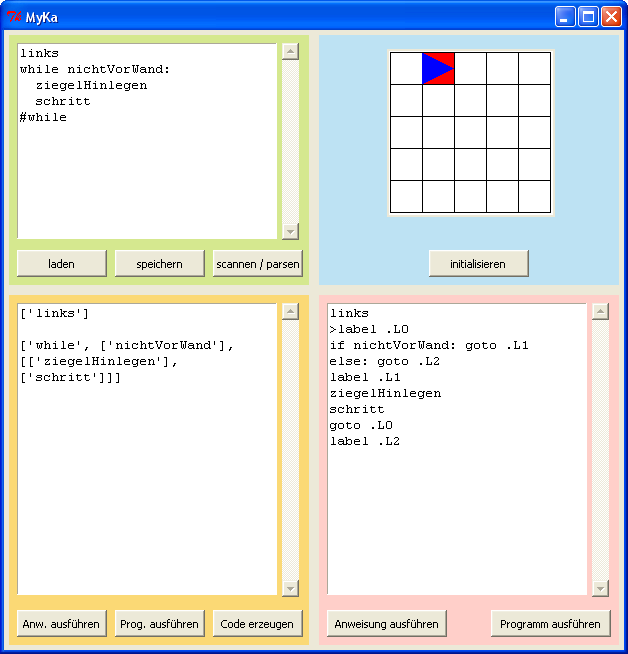Save program with speichern button

coord(160,264)
